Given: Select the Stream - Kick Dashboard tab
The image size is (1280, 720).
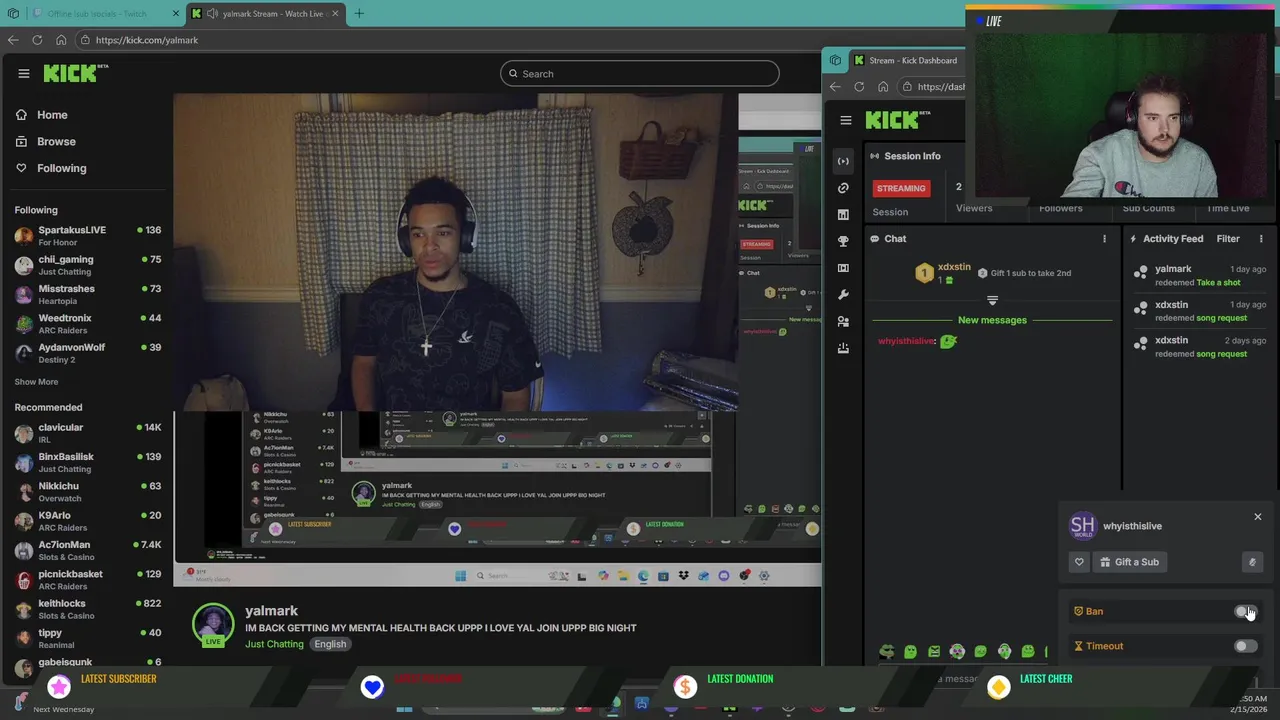Looking at the screenshot, I should pyautogui.click(x=905, y=60).
